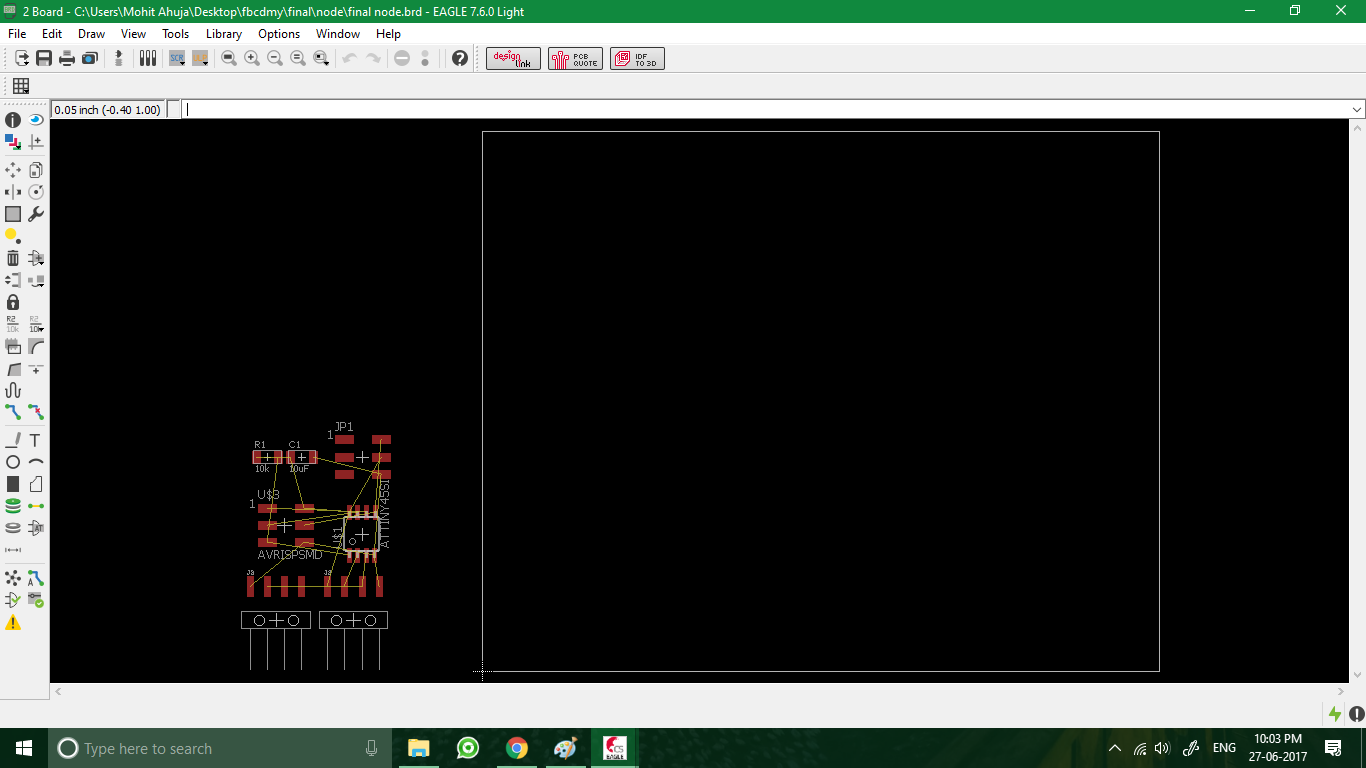Expand the command line history dropdown
This screenshot has height=768, width=1366.
pos(1357,110)
